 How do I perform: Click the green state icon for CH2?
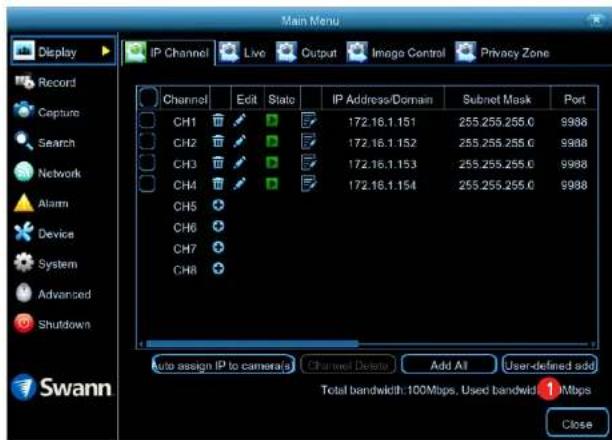272,141
